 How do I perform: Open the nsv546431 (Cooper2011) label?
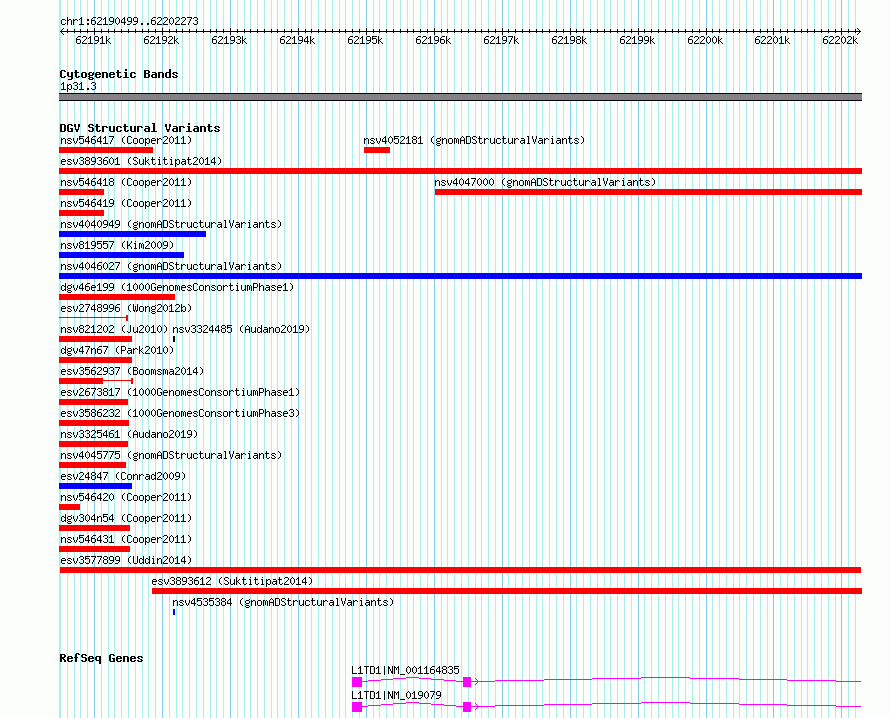(x=126, y=539)
